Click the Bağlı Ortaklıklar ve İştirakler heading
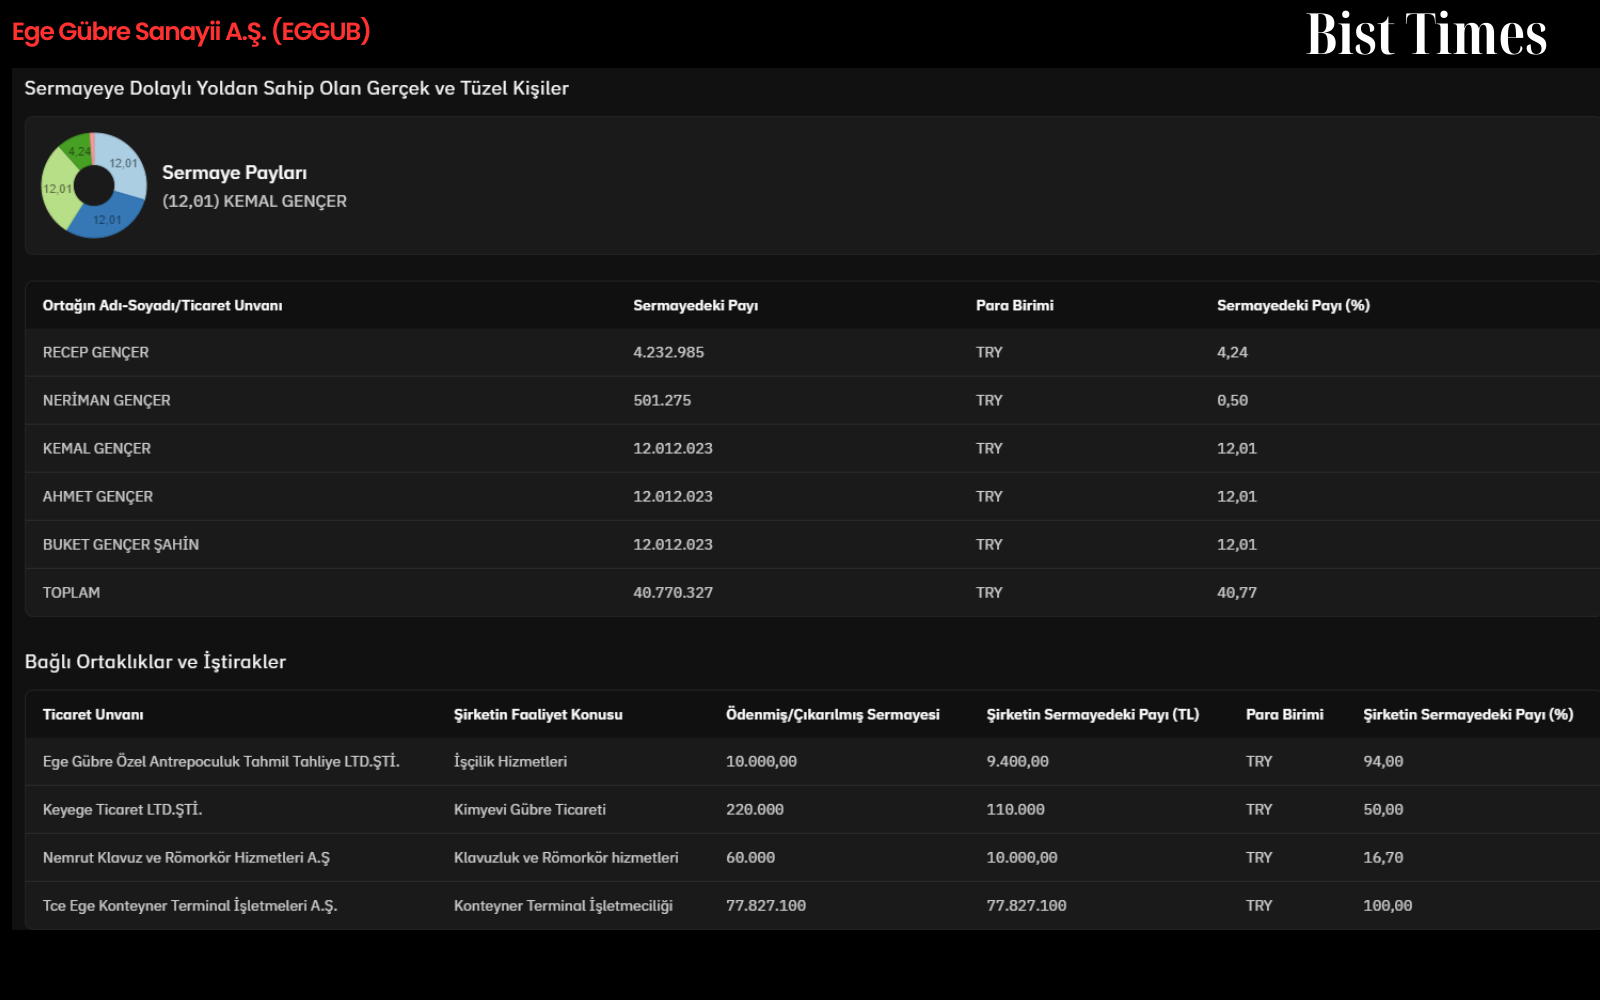This screenshot has height=1000, width=1600. point(155,661)
